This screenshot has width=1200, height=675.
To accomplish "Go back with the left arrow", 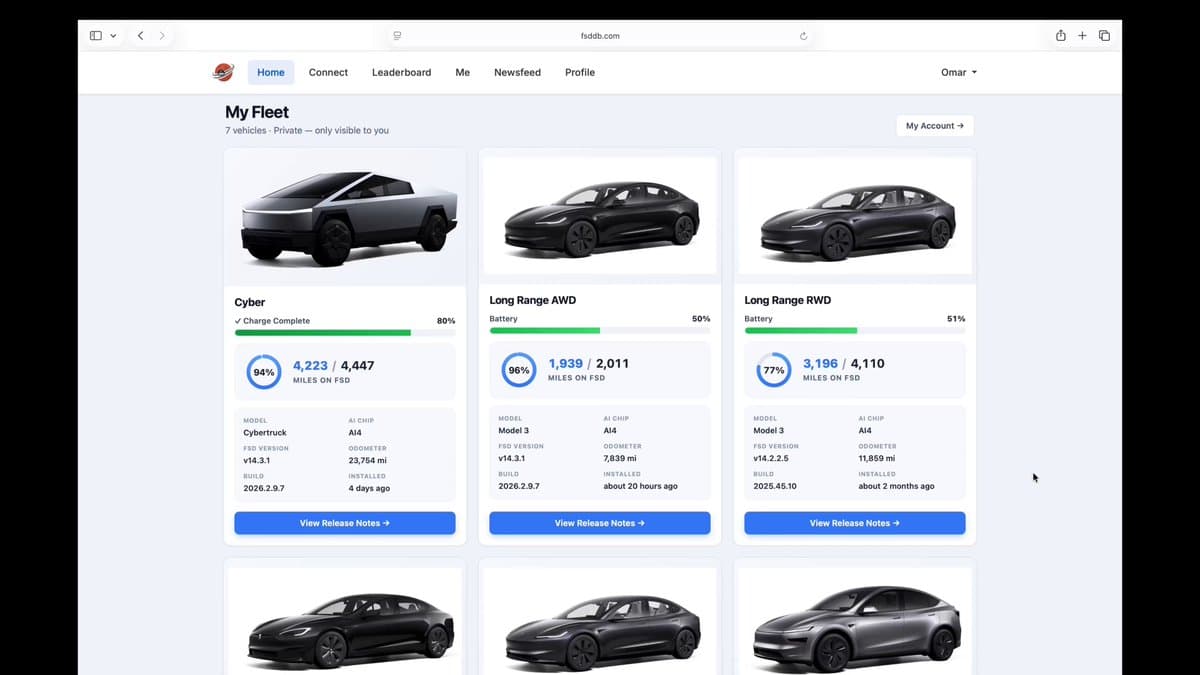I will point(140,35).
